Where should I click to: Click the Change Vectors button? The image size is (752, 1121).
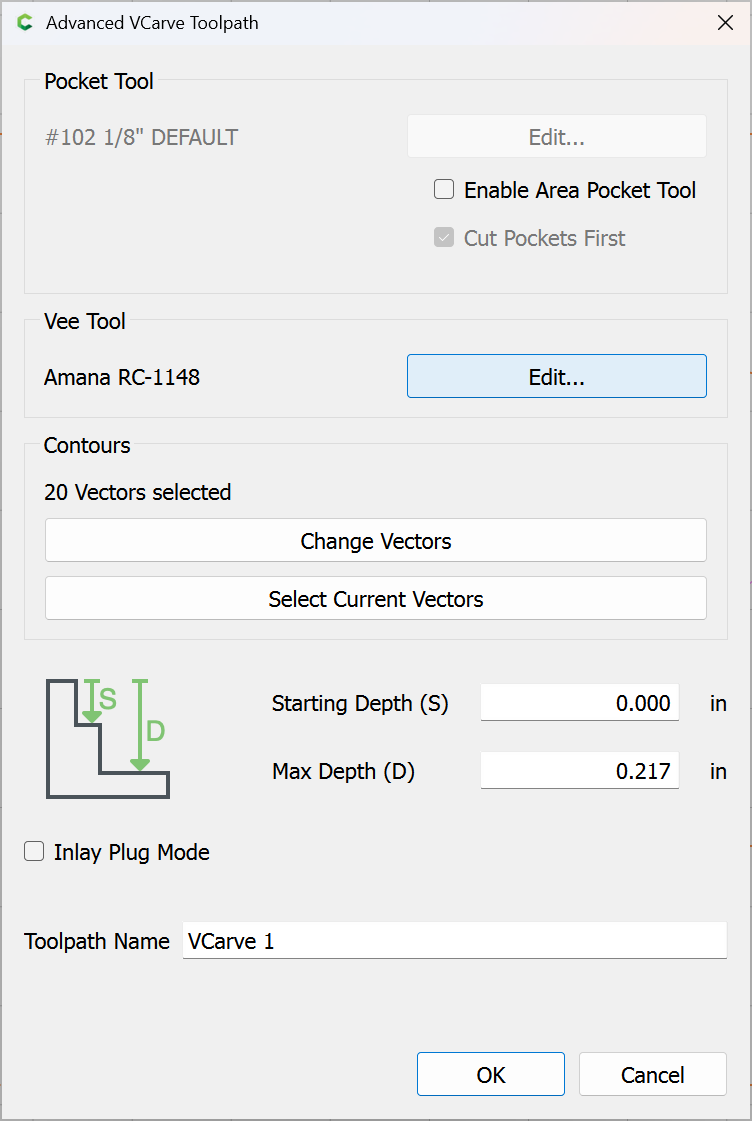tap(375, 541)
